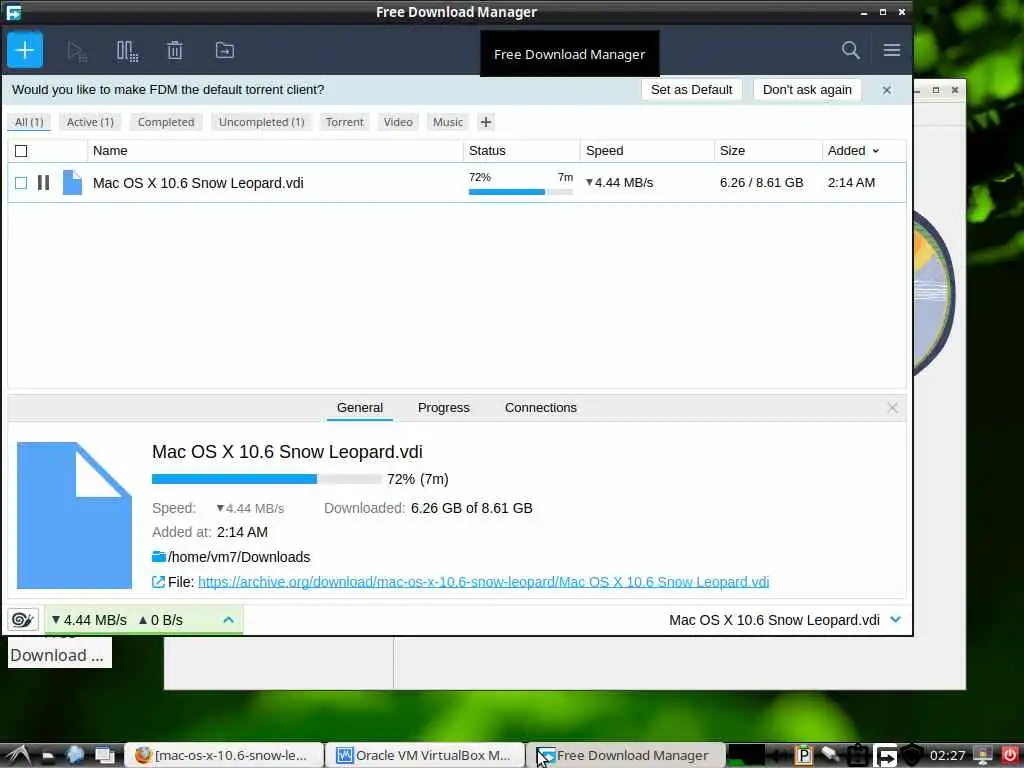Screen dimensions: 1024x768
Task: Open the Progress details tab
Action: point(443,408)
